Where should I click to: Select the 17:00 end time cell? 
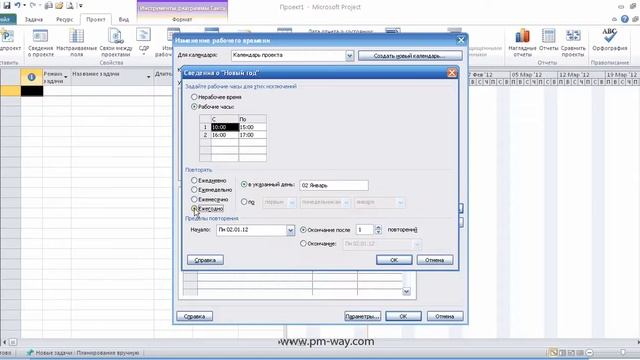[x=253, y=135]
